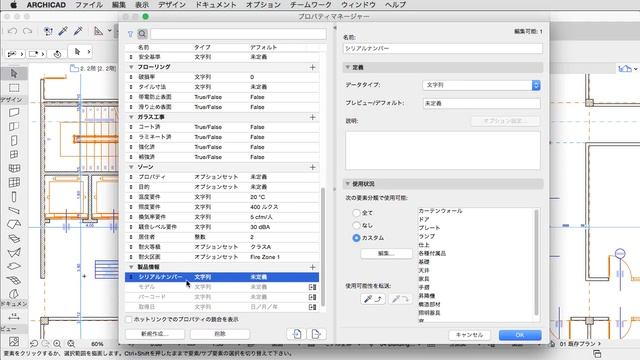Image resolution: width=640 pixels, height=360 pixels.
Task: Open the 編集 menu
Action: (x=119, y=5)
